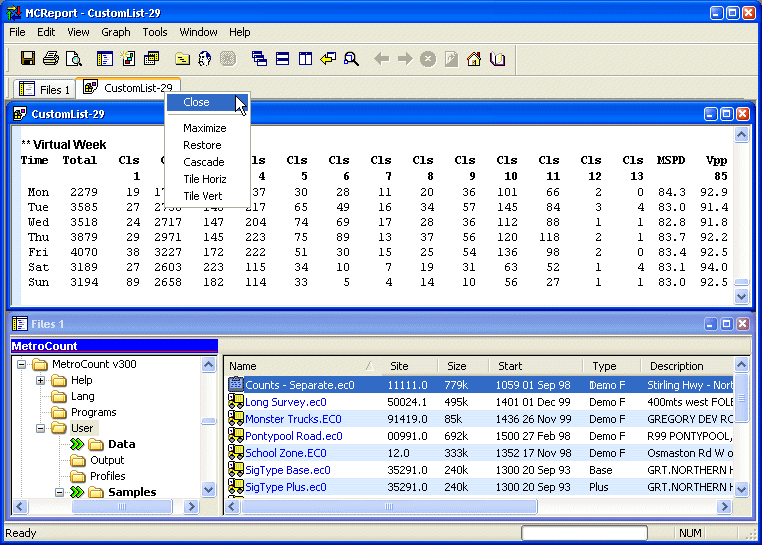Click file list scroll right arrow

(x=725, y=507)
